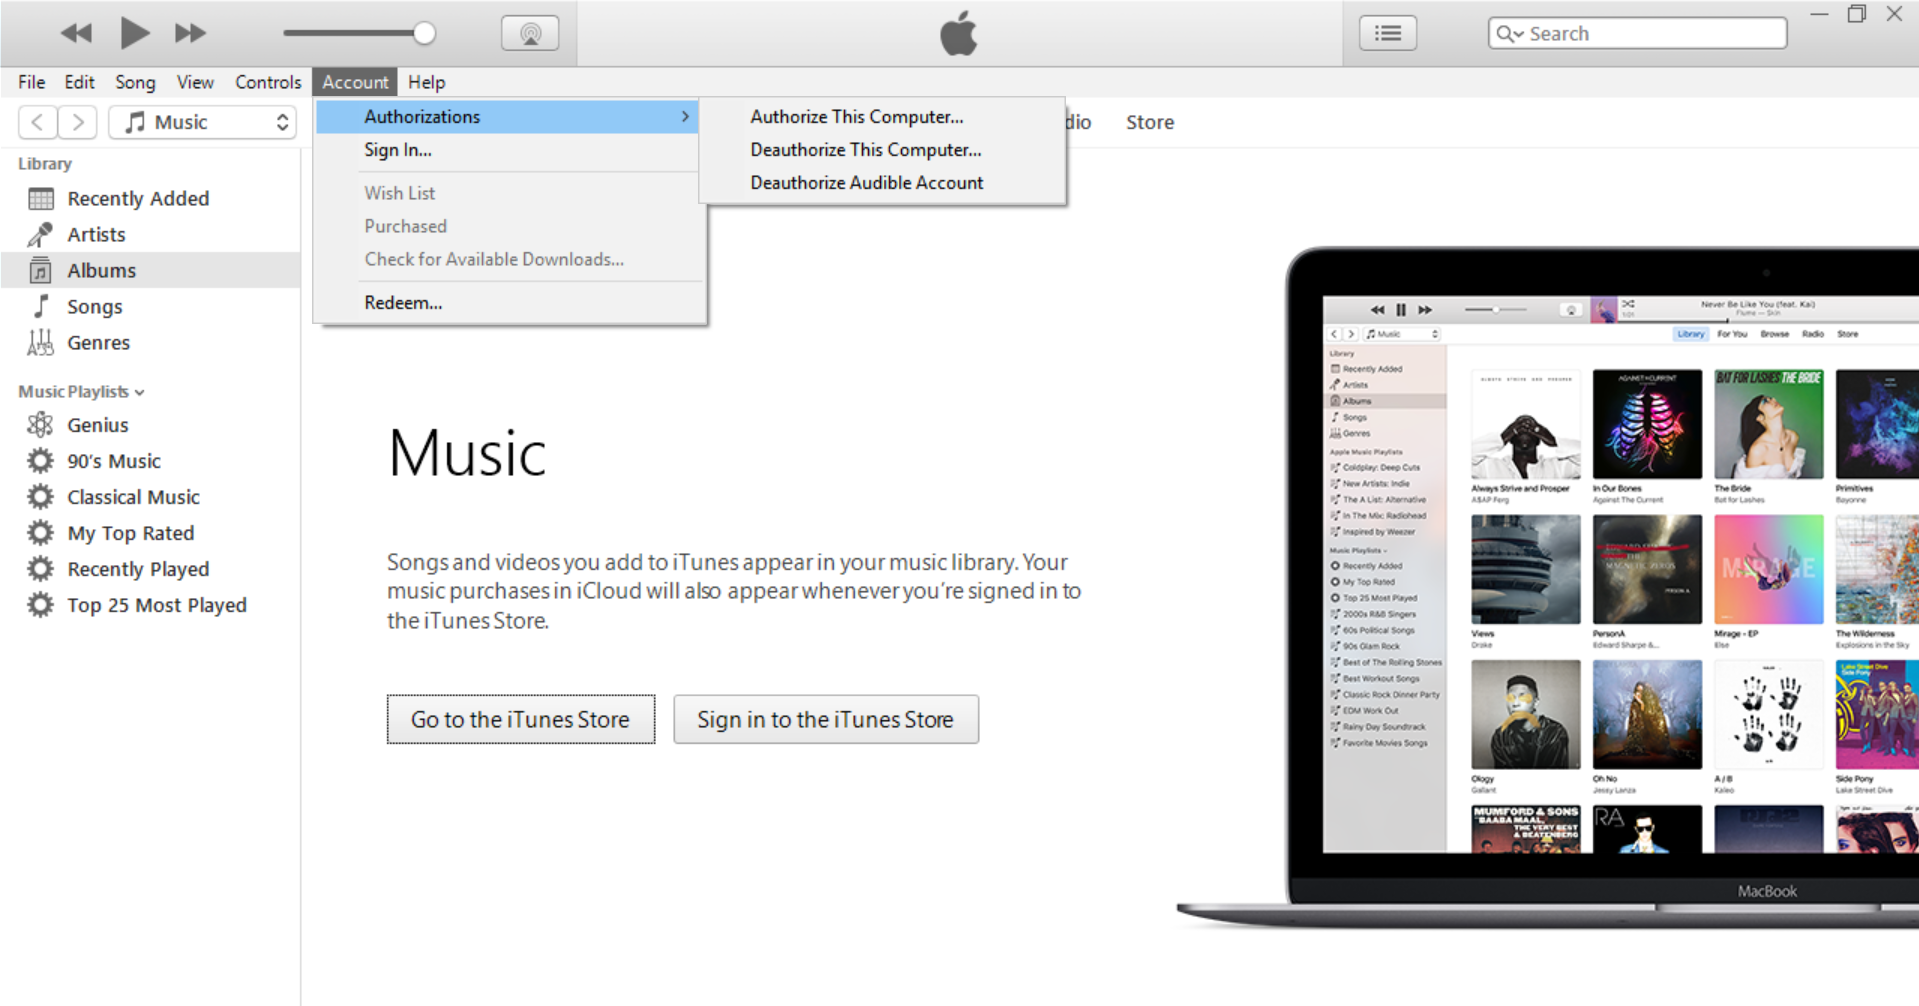Restore down the iTunes window
This screenshot has height=1006, width=1919.
[1857, 14]
